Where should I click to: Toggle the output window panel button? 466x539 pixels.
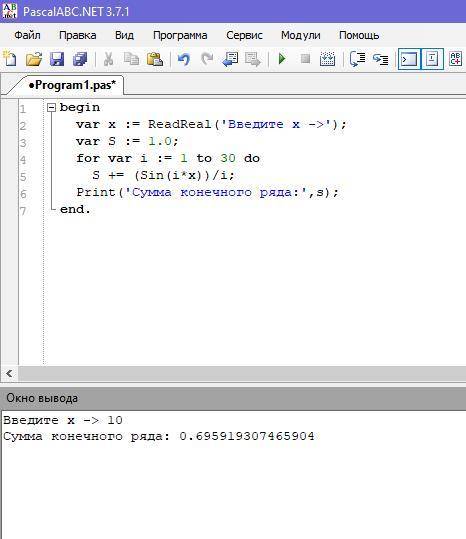(409, 59)
